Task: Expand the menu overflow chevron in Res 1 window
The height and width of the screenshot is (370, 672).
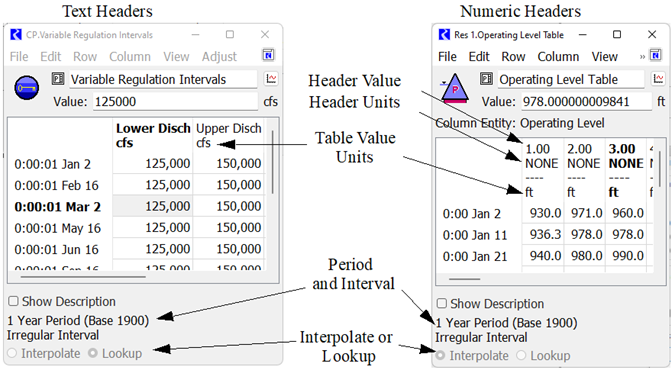Action: (642, 57)
